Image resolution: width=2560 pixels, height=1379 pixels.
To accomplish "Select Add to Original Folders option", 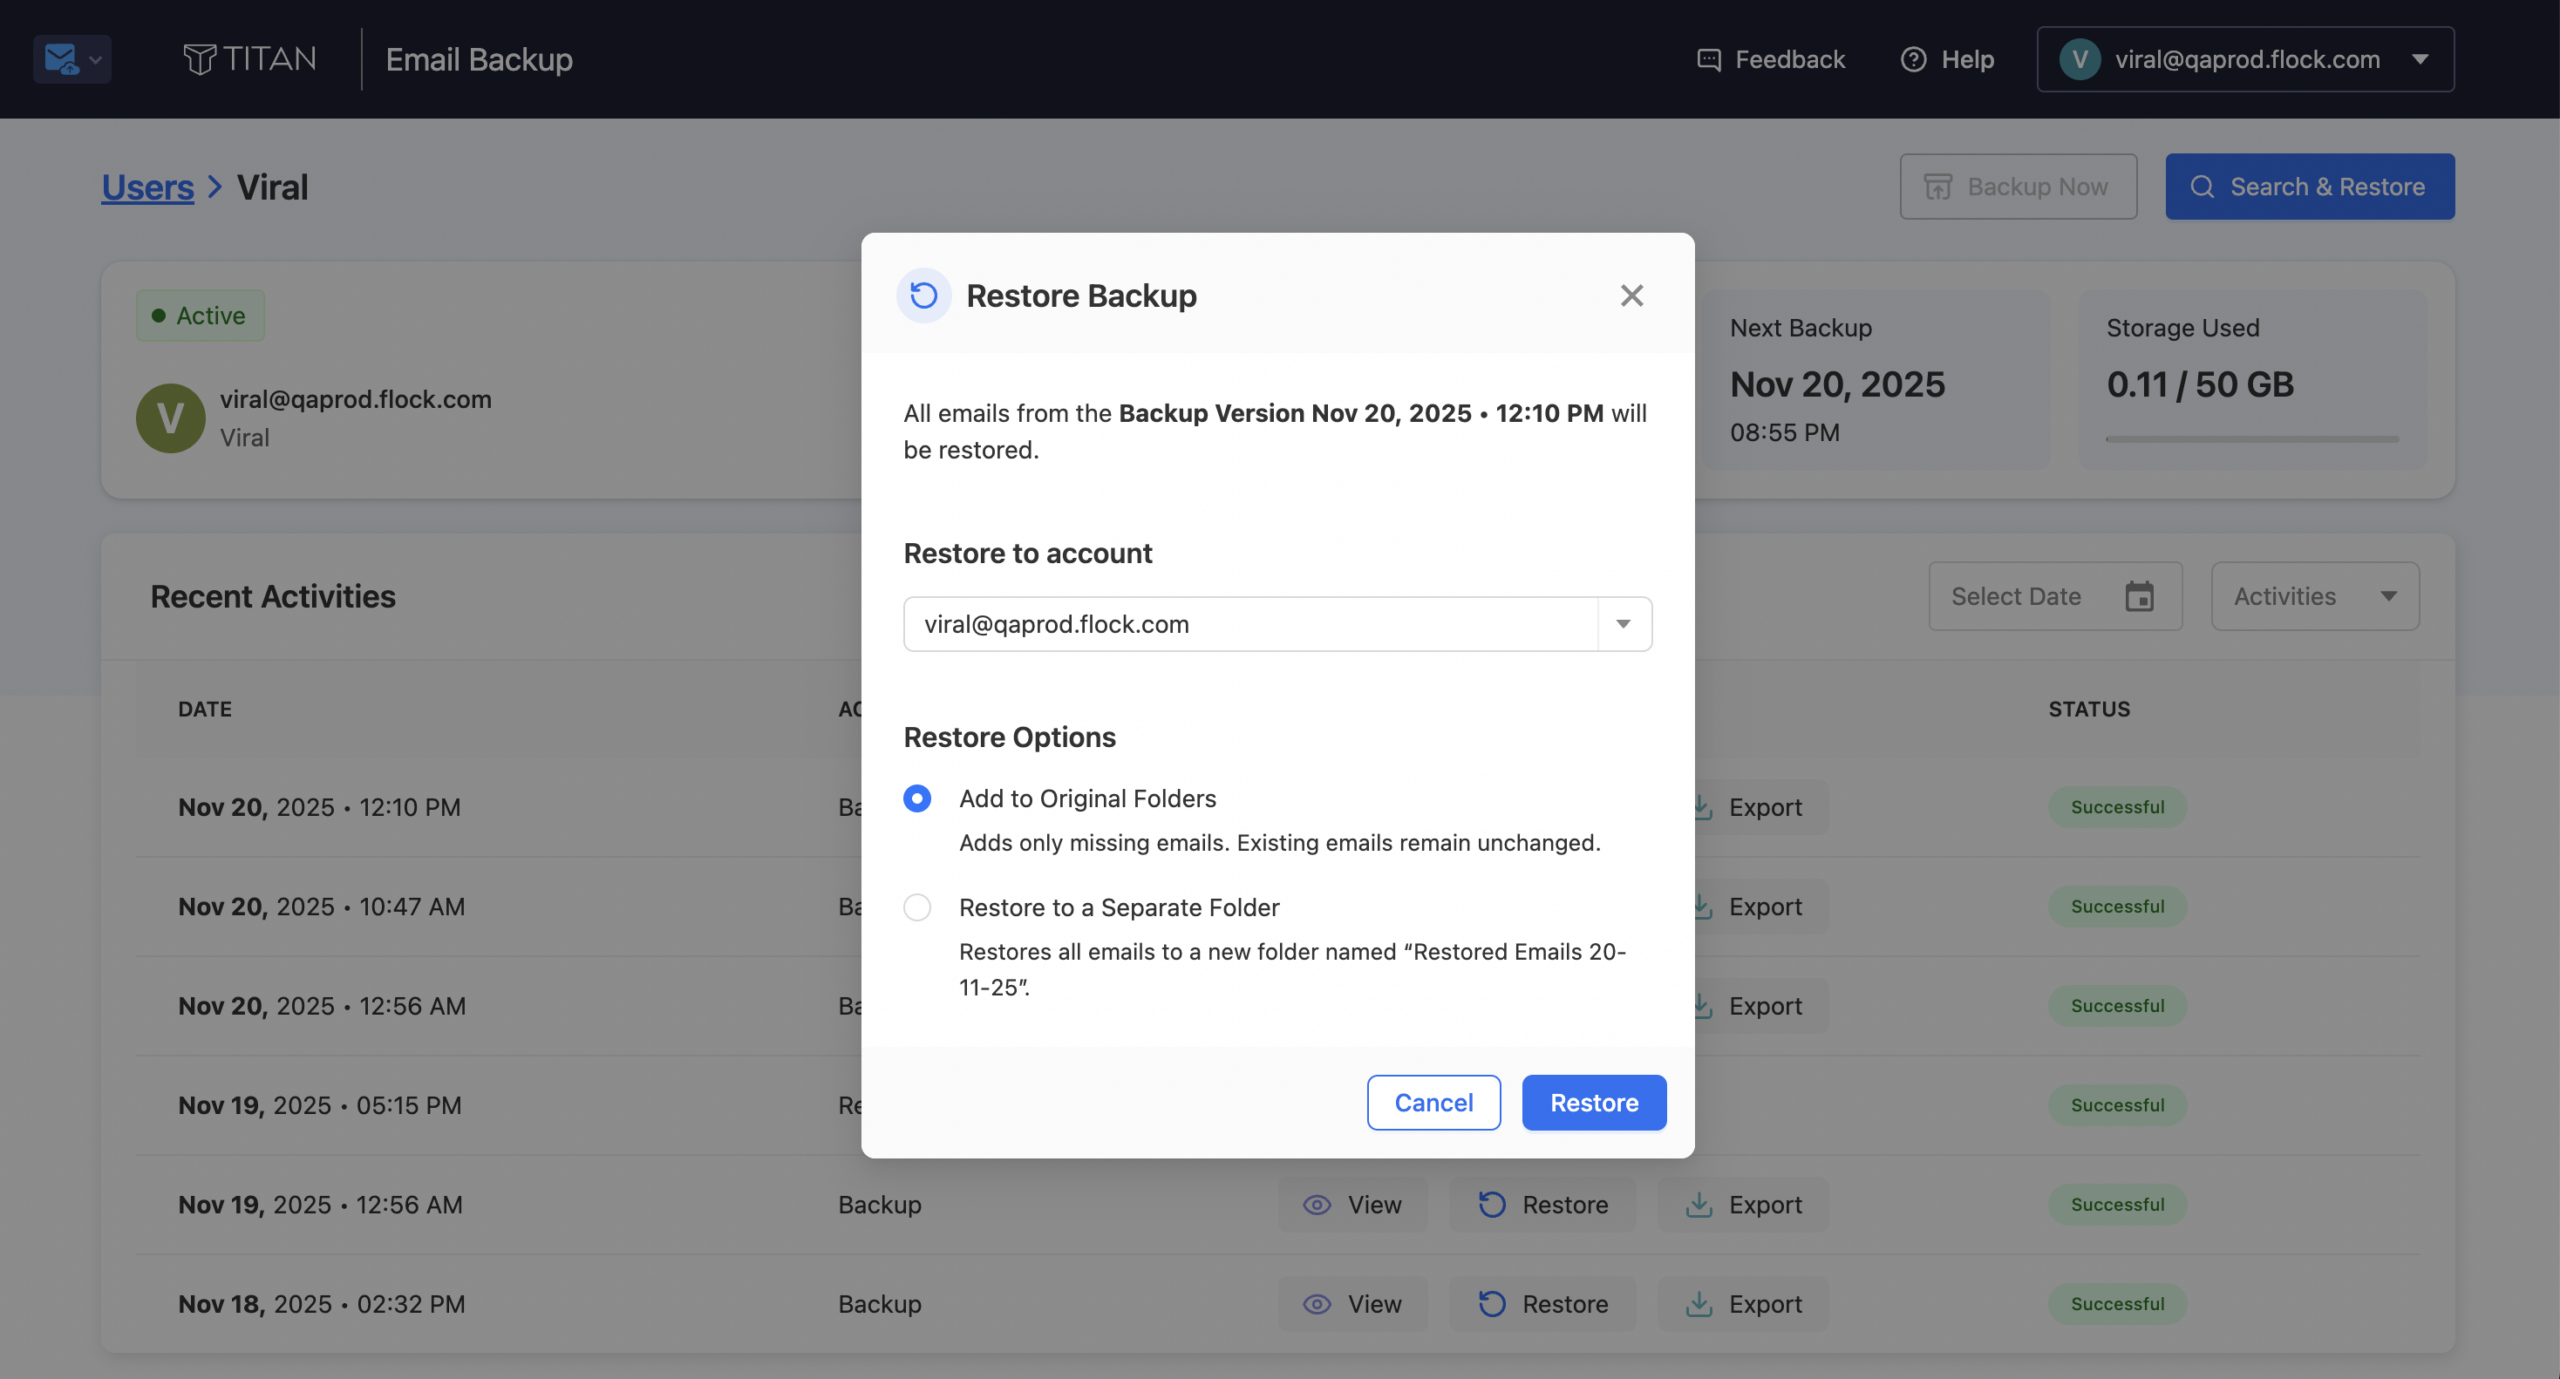I will pos(917,798).
